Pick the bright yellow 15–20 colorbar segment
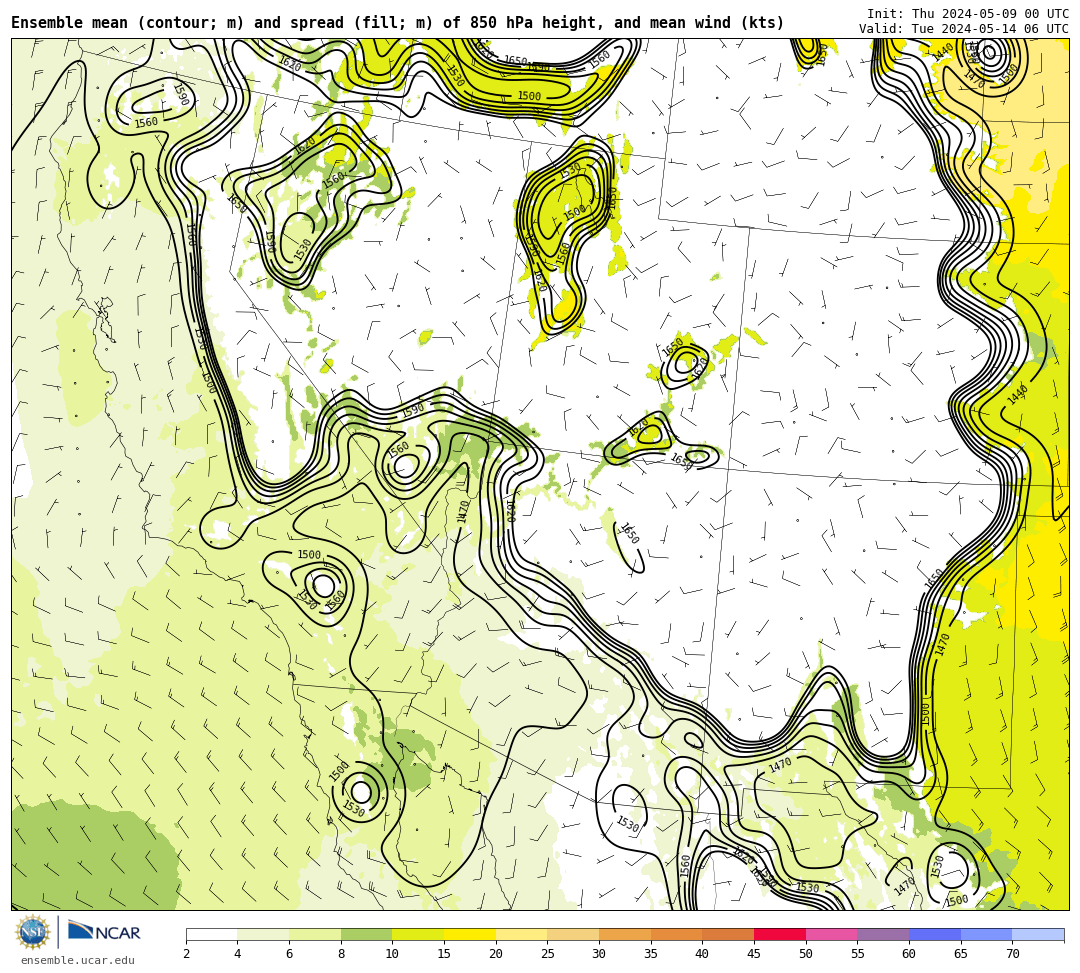Viewport: 1080px width, 973px height. coord(470,934)
